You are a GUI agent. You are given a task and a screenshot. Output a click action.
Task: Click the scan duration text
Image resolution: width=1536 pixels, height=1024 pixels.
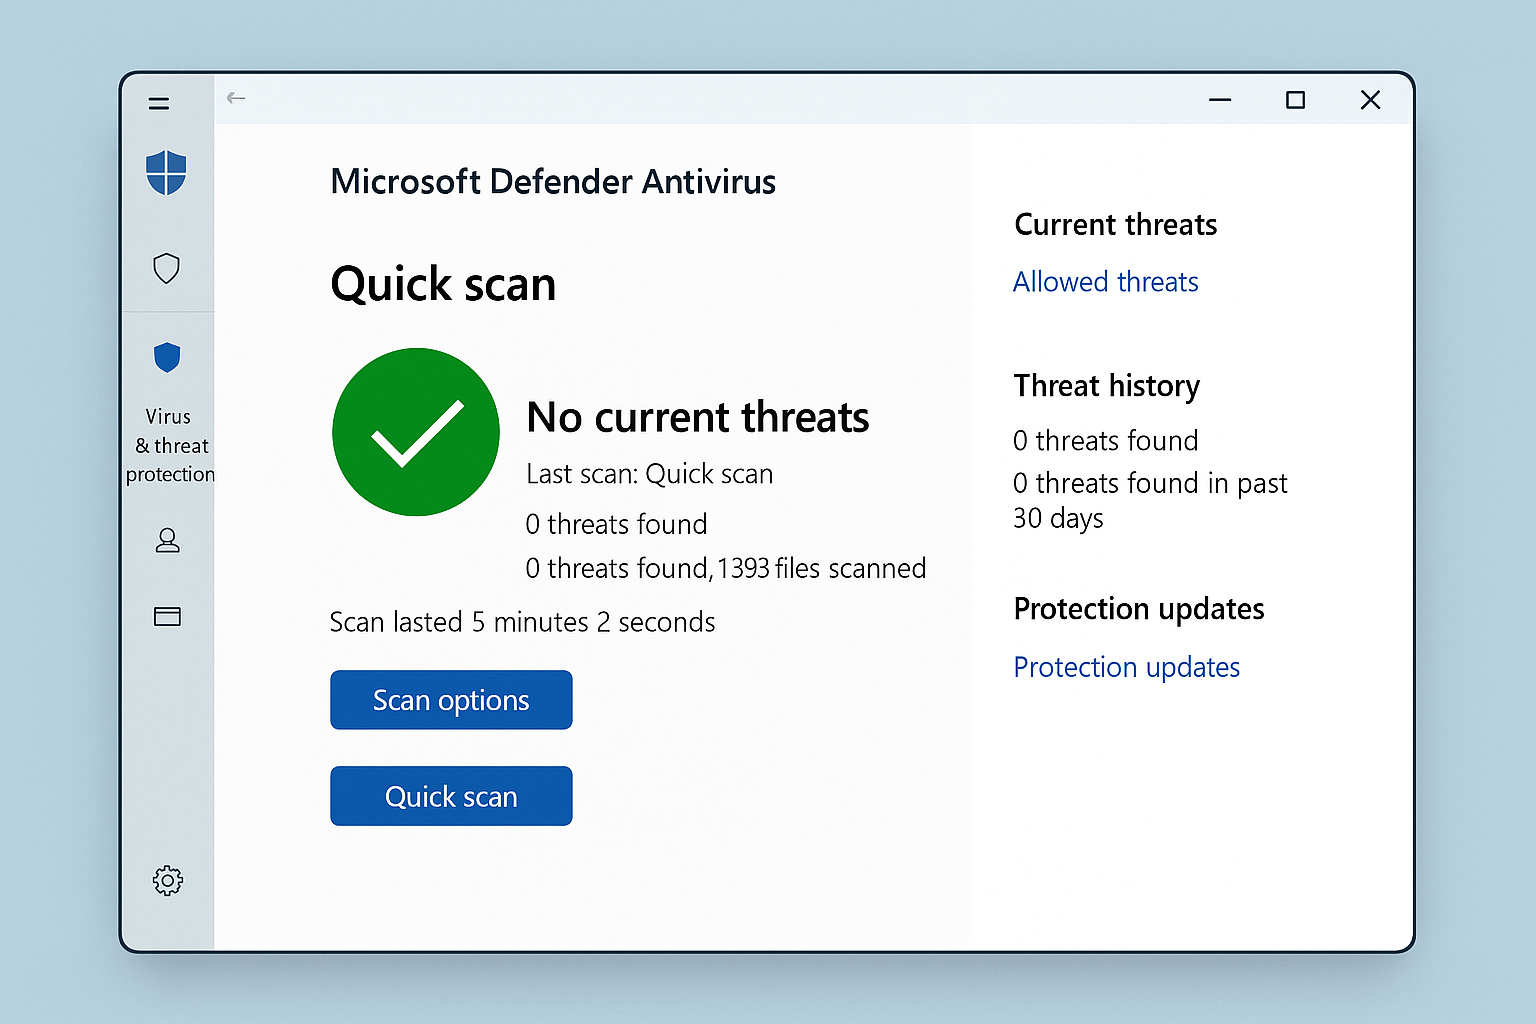click(x=522, y=621)
